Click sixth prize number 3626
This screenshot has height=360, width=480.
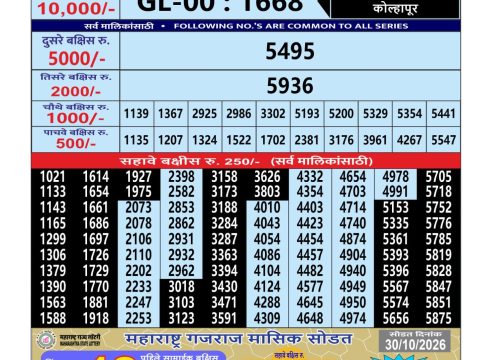267,177
